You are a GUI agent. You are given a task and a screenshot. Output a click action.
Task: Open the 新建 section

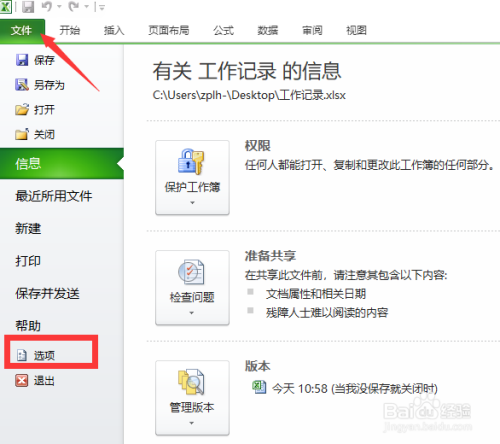coord(28,229)
